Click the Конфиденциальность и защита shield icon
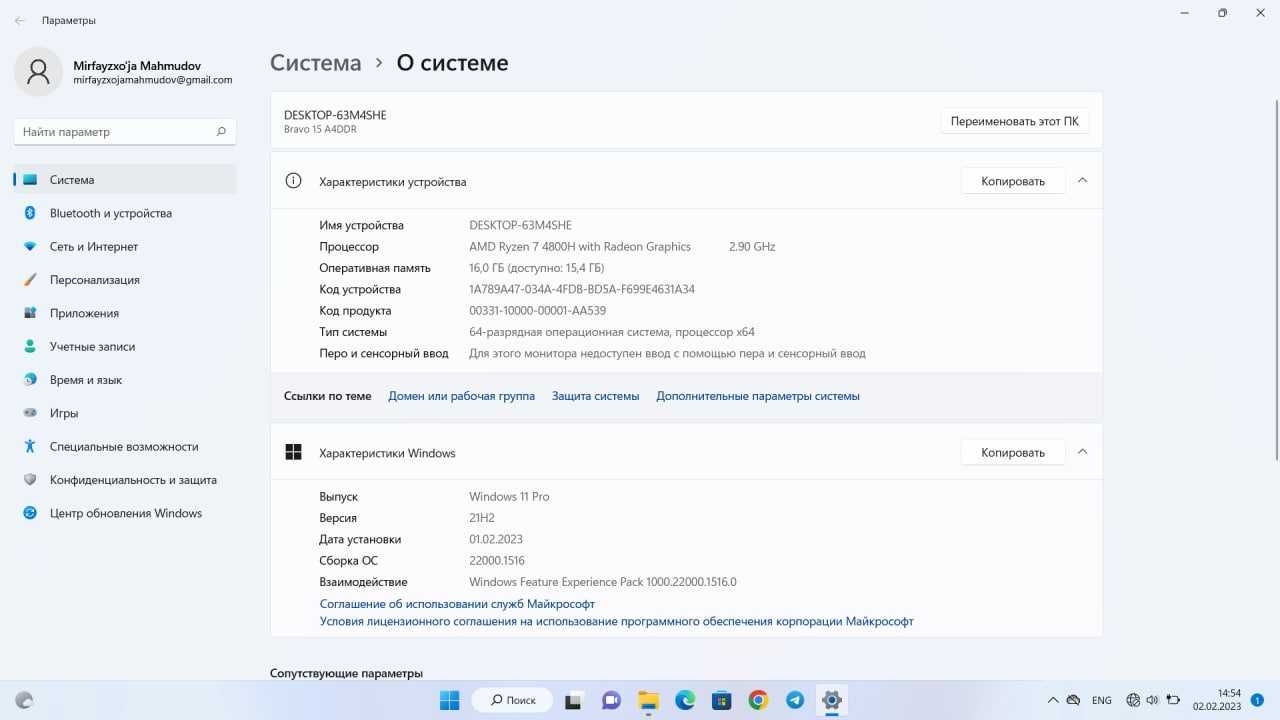 (x=30, y=480)
